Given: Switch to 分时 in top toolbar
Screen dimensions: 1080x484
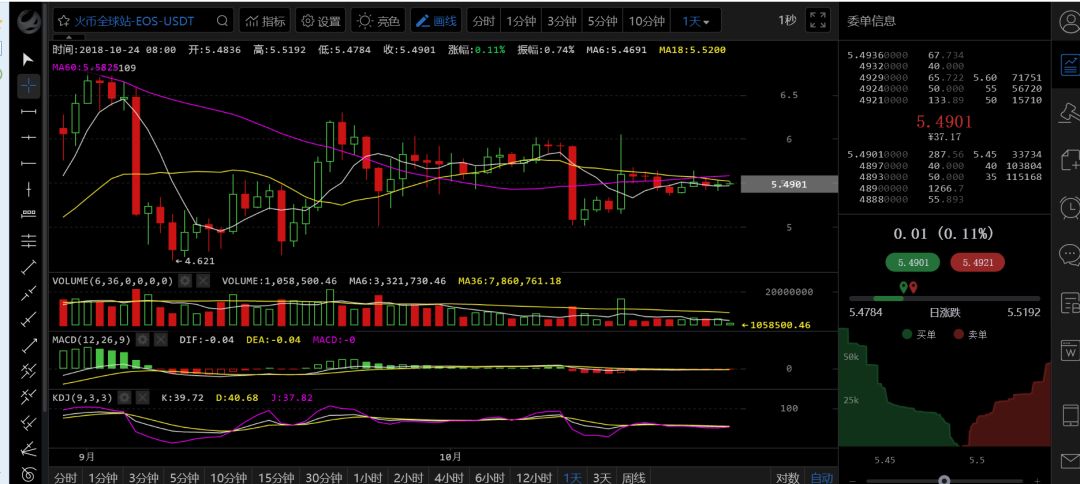Looking at the screenshot, I should pyautogui.click(x=483, y=21).
